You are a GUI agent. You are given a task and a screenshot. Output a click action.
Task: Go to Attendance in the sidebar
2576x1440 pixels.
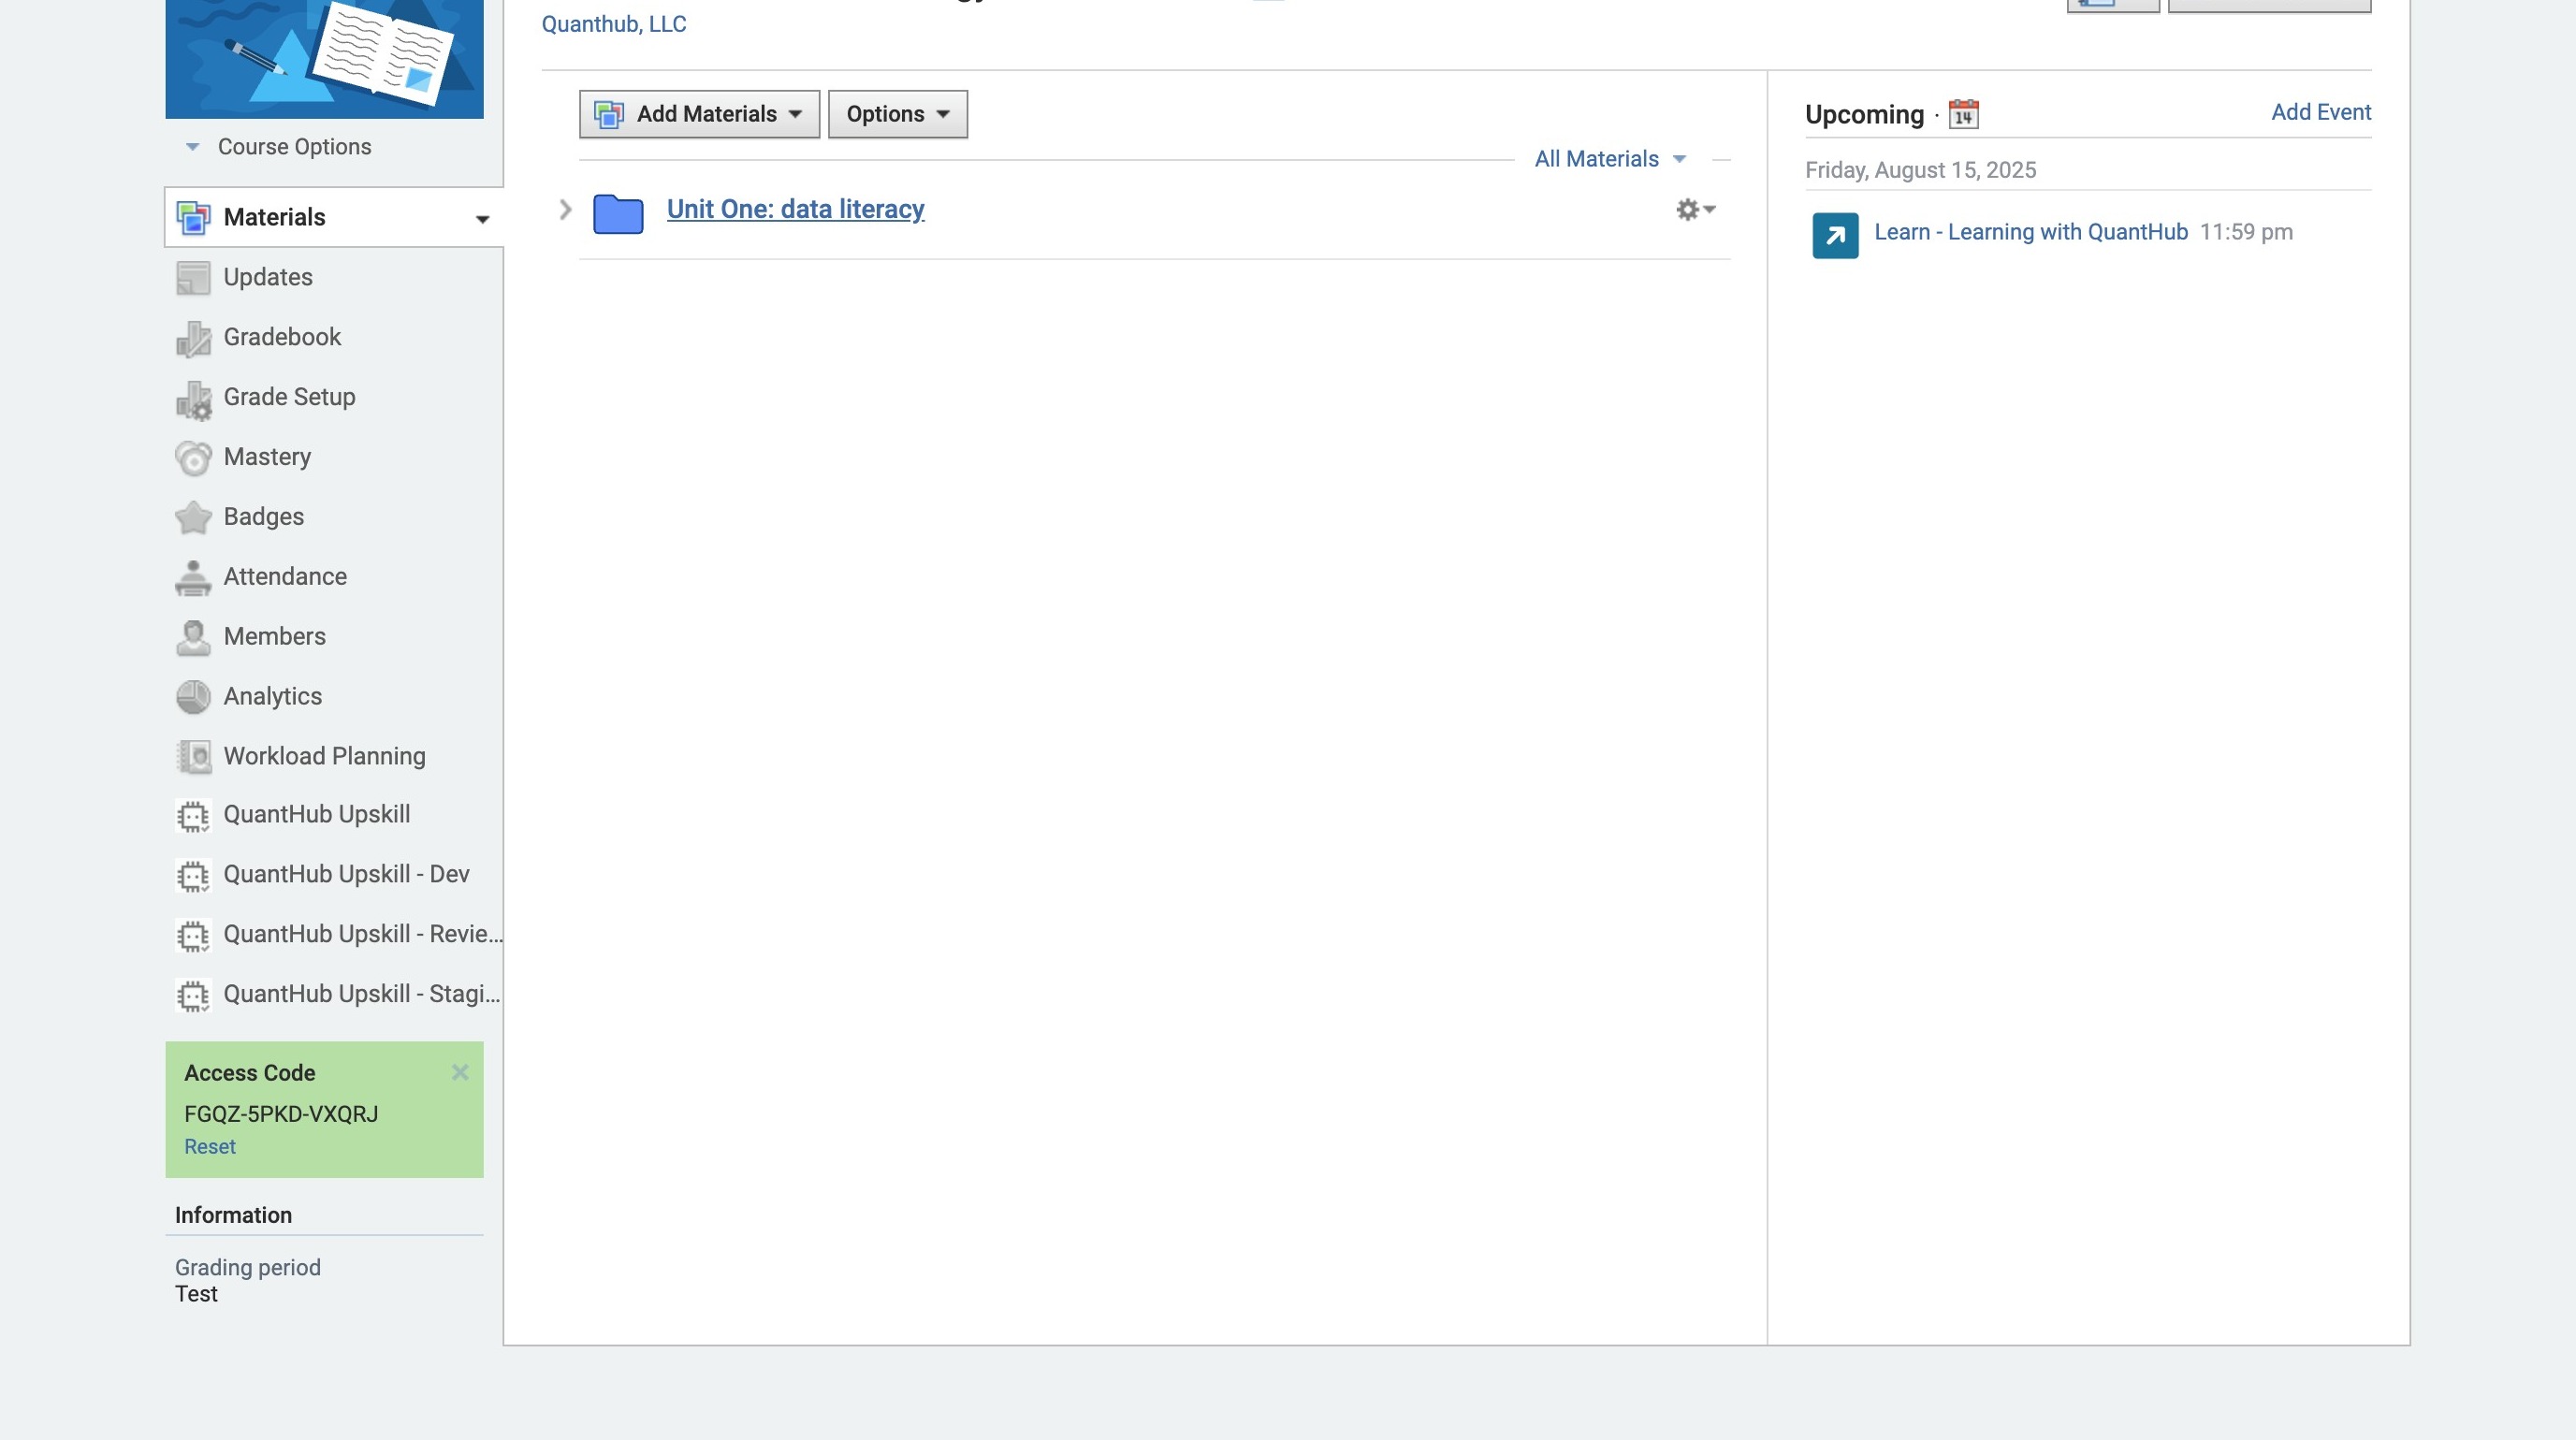[284, 577]
